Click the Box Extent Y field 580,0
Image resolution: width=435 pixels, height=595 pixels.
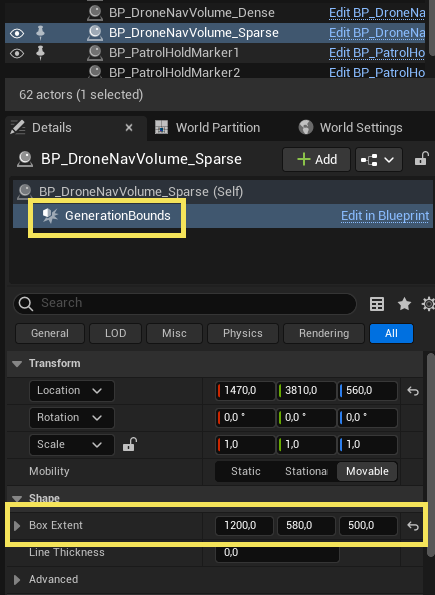click(x=306, y=526)
